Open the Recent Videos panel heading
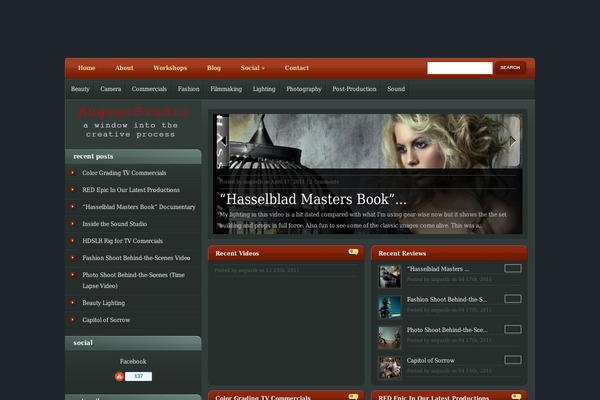 (237, 253)
